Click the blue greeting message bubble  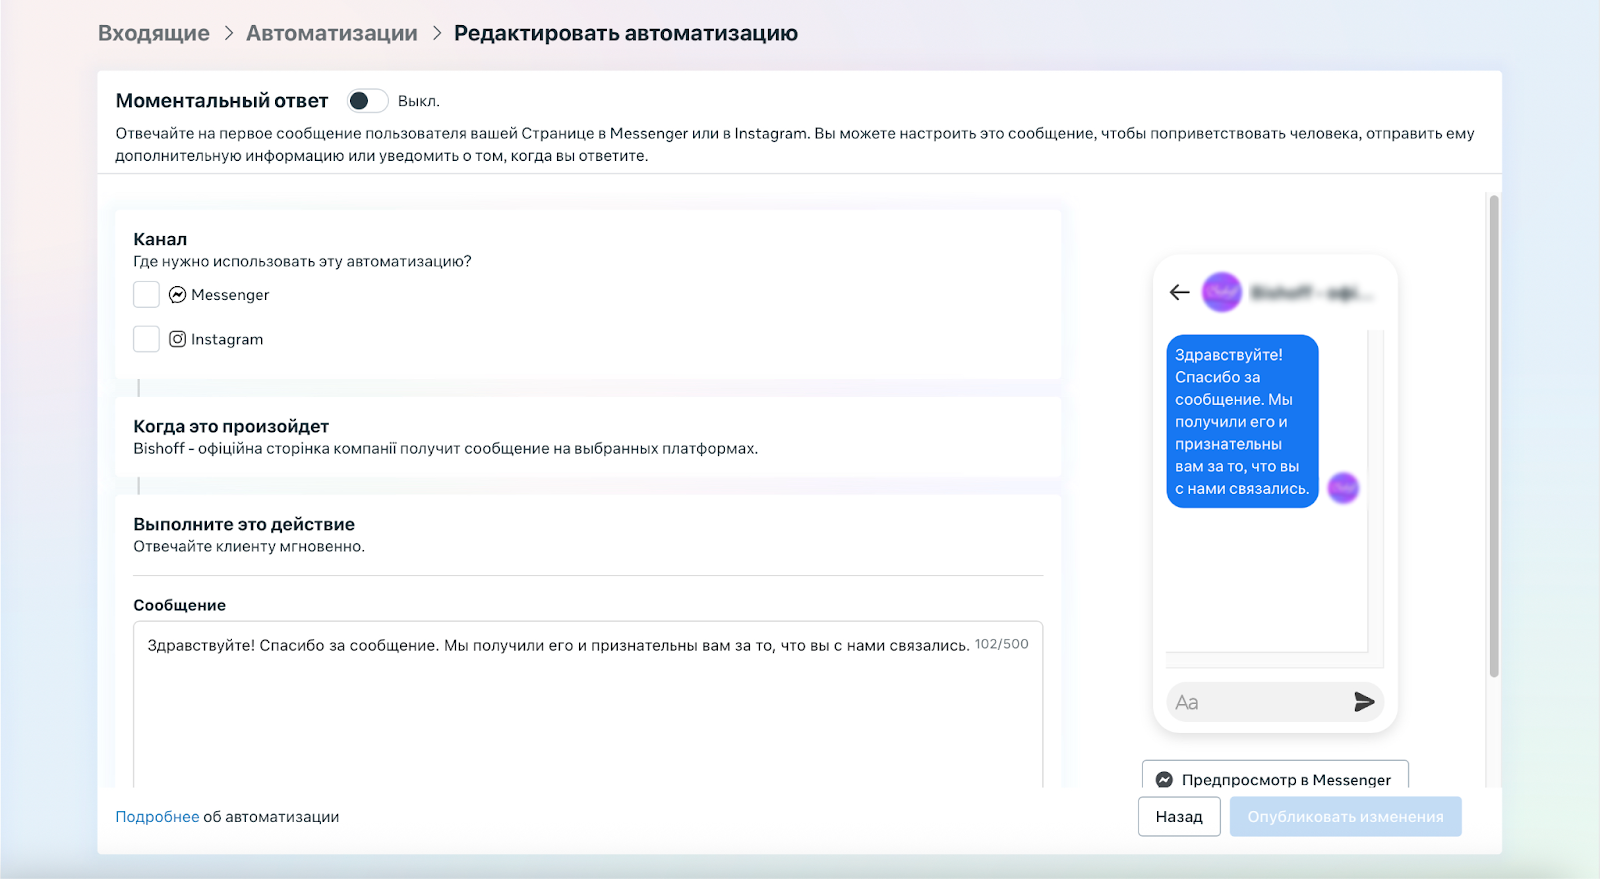click(x=1242, y=421)
